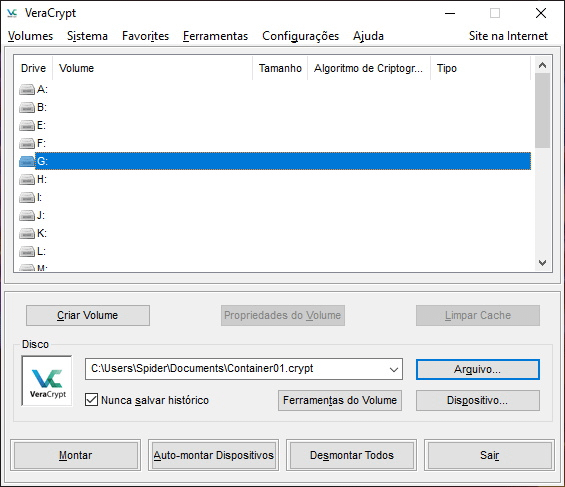This screenshot has height=487, width=565.
Task: Click the Desmontar Todos button
Action: point(351,455)
